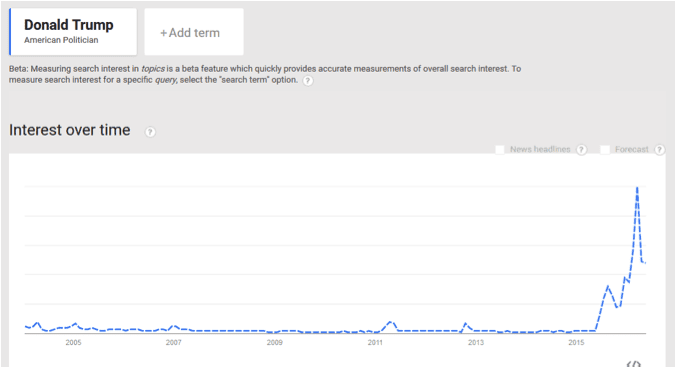Click the 2011 bump on trend line
677x368 pixels.
click(391, 322)
